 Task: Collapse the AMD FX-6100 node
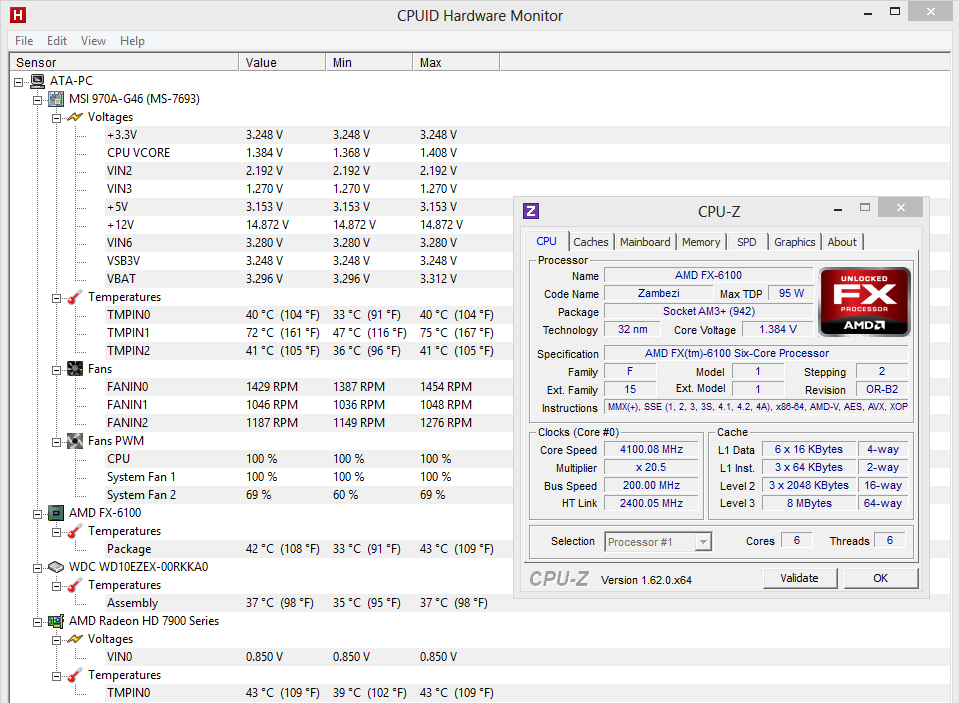tap(37, 514)
